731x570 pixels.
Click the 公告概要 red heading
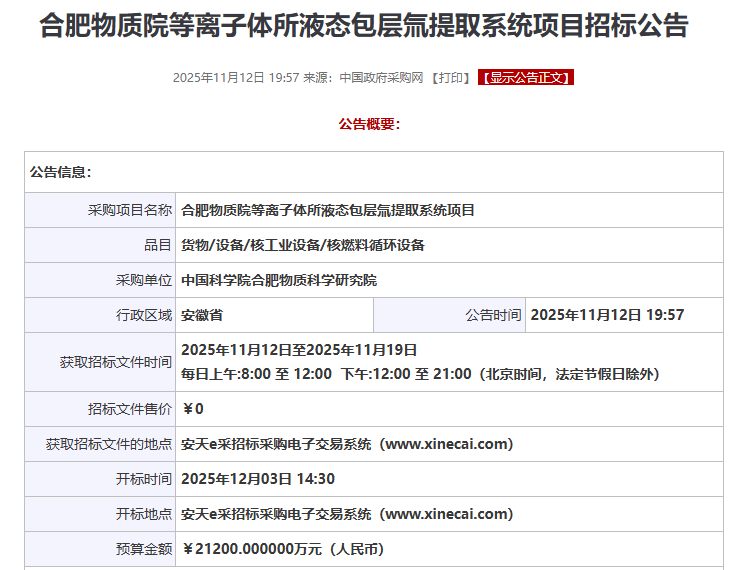point(369,124)
